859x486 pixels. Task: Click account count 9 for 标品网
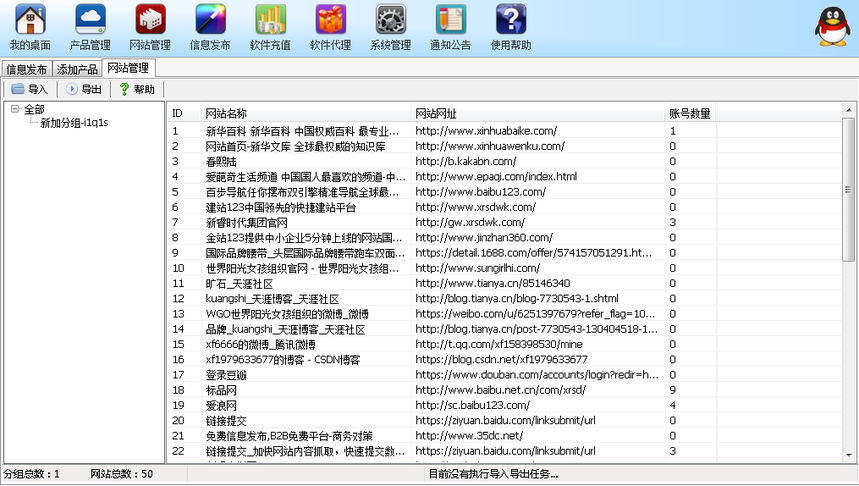pos(672,390)
